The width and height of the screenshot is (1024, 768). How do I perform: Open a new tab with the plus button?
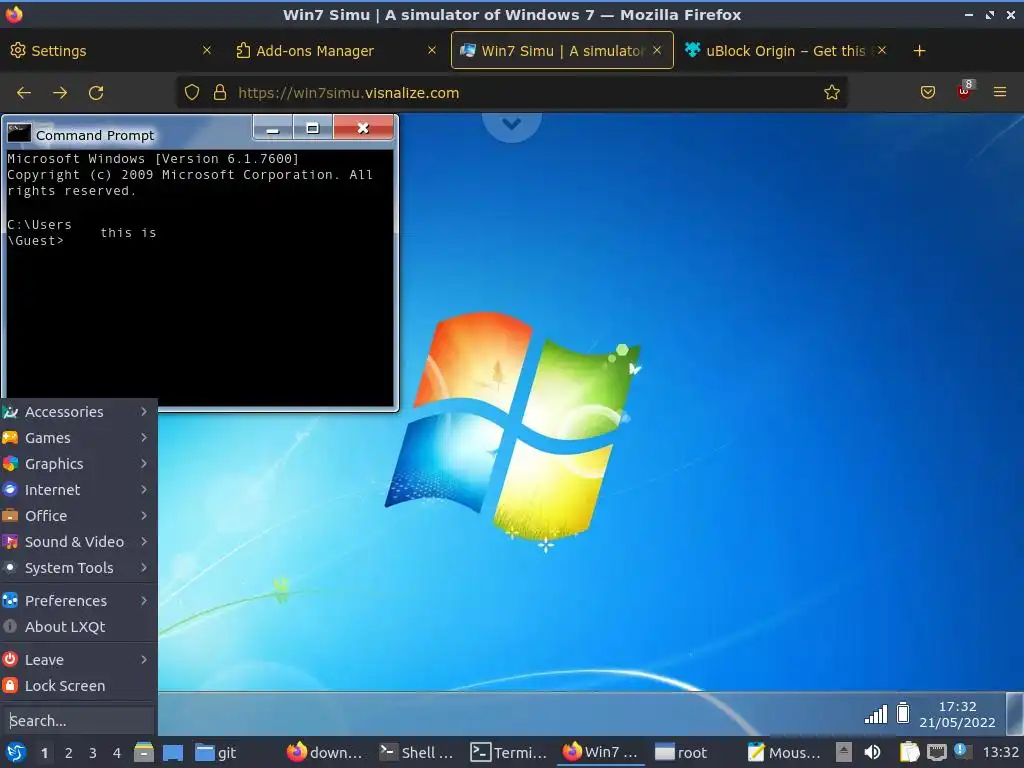919,51
